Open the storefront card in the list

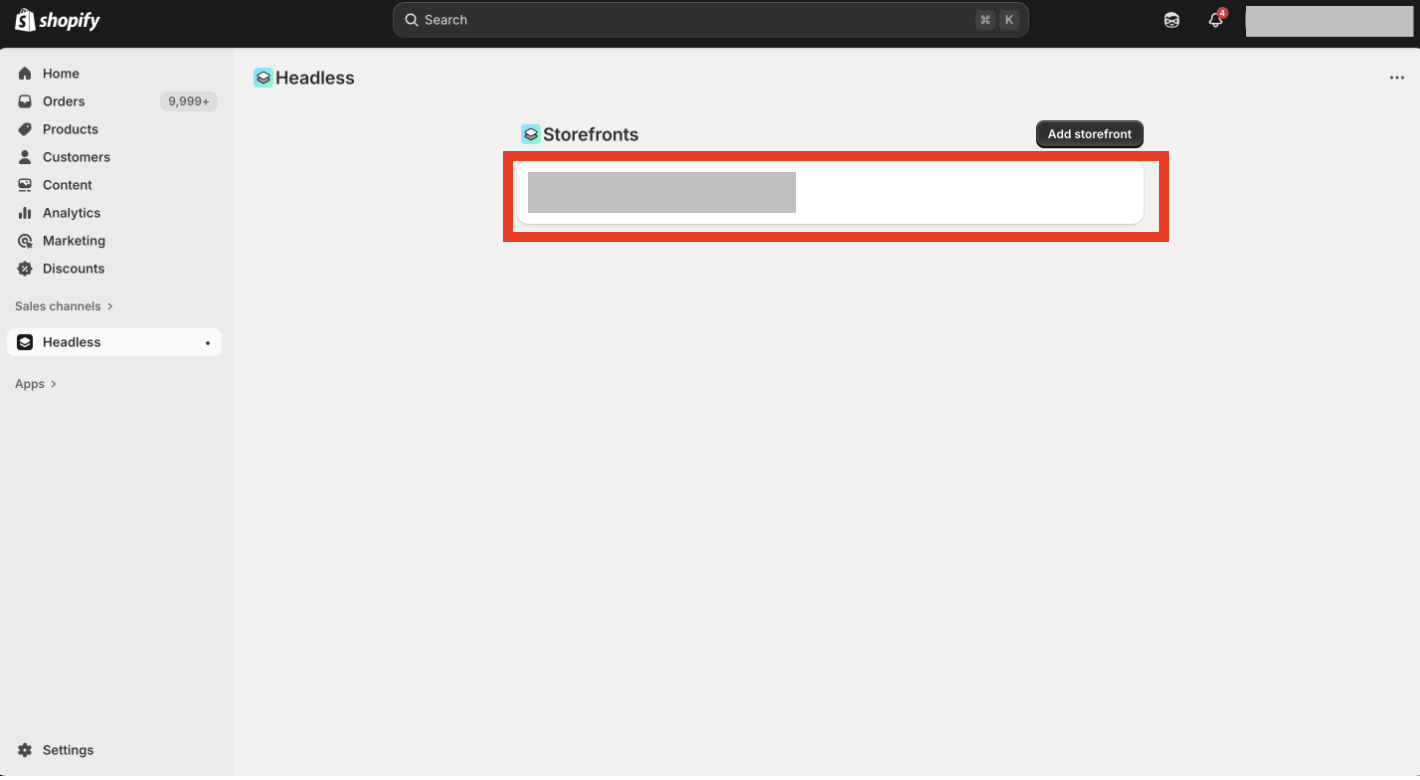(x=830, y=193)
